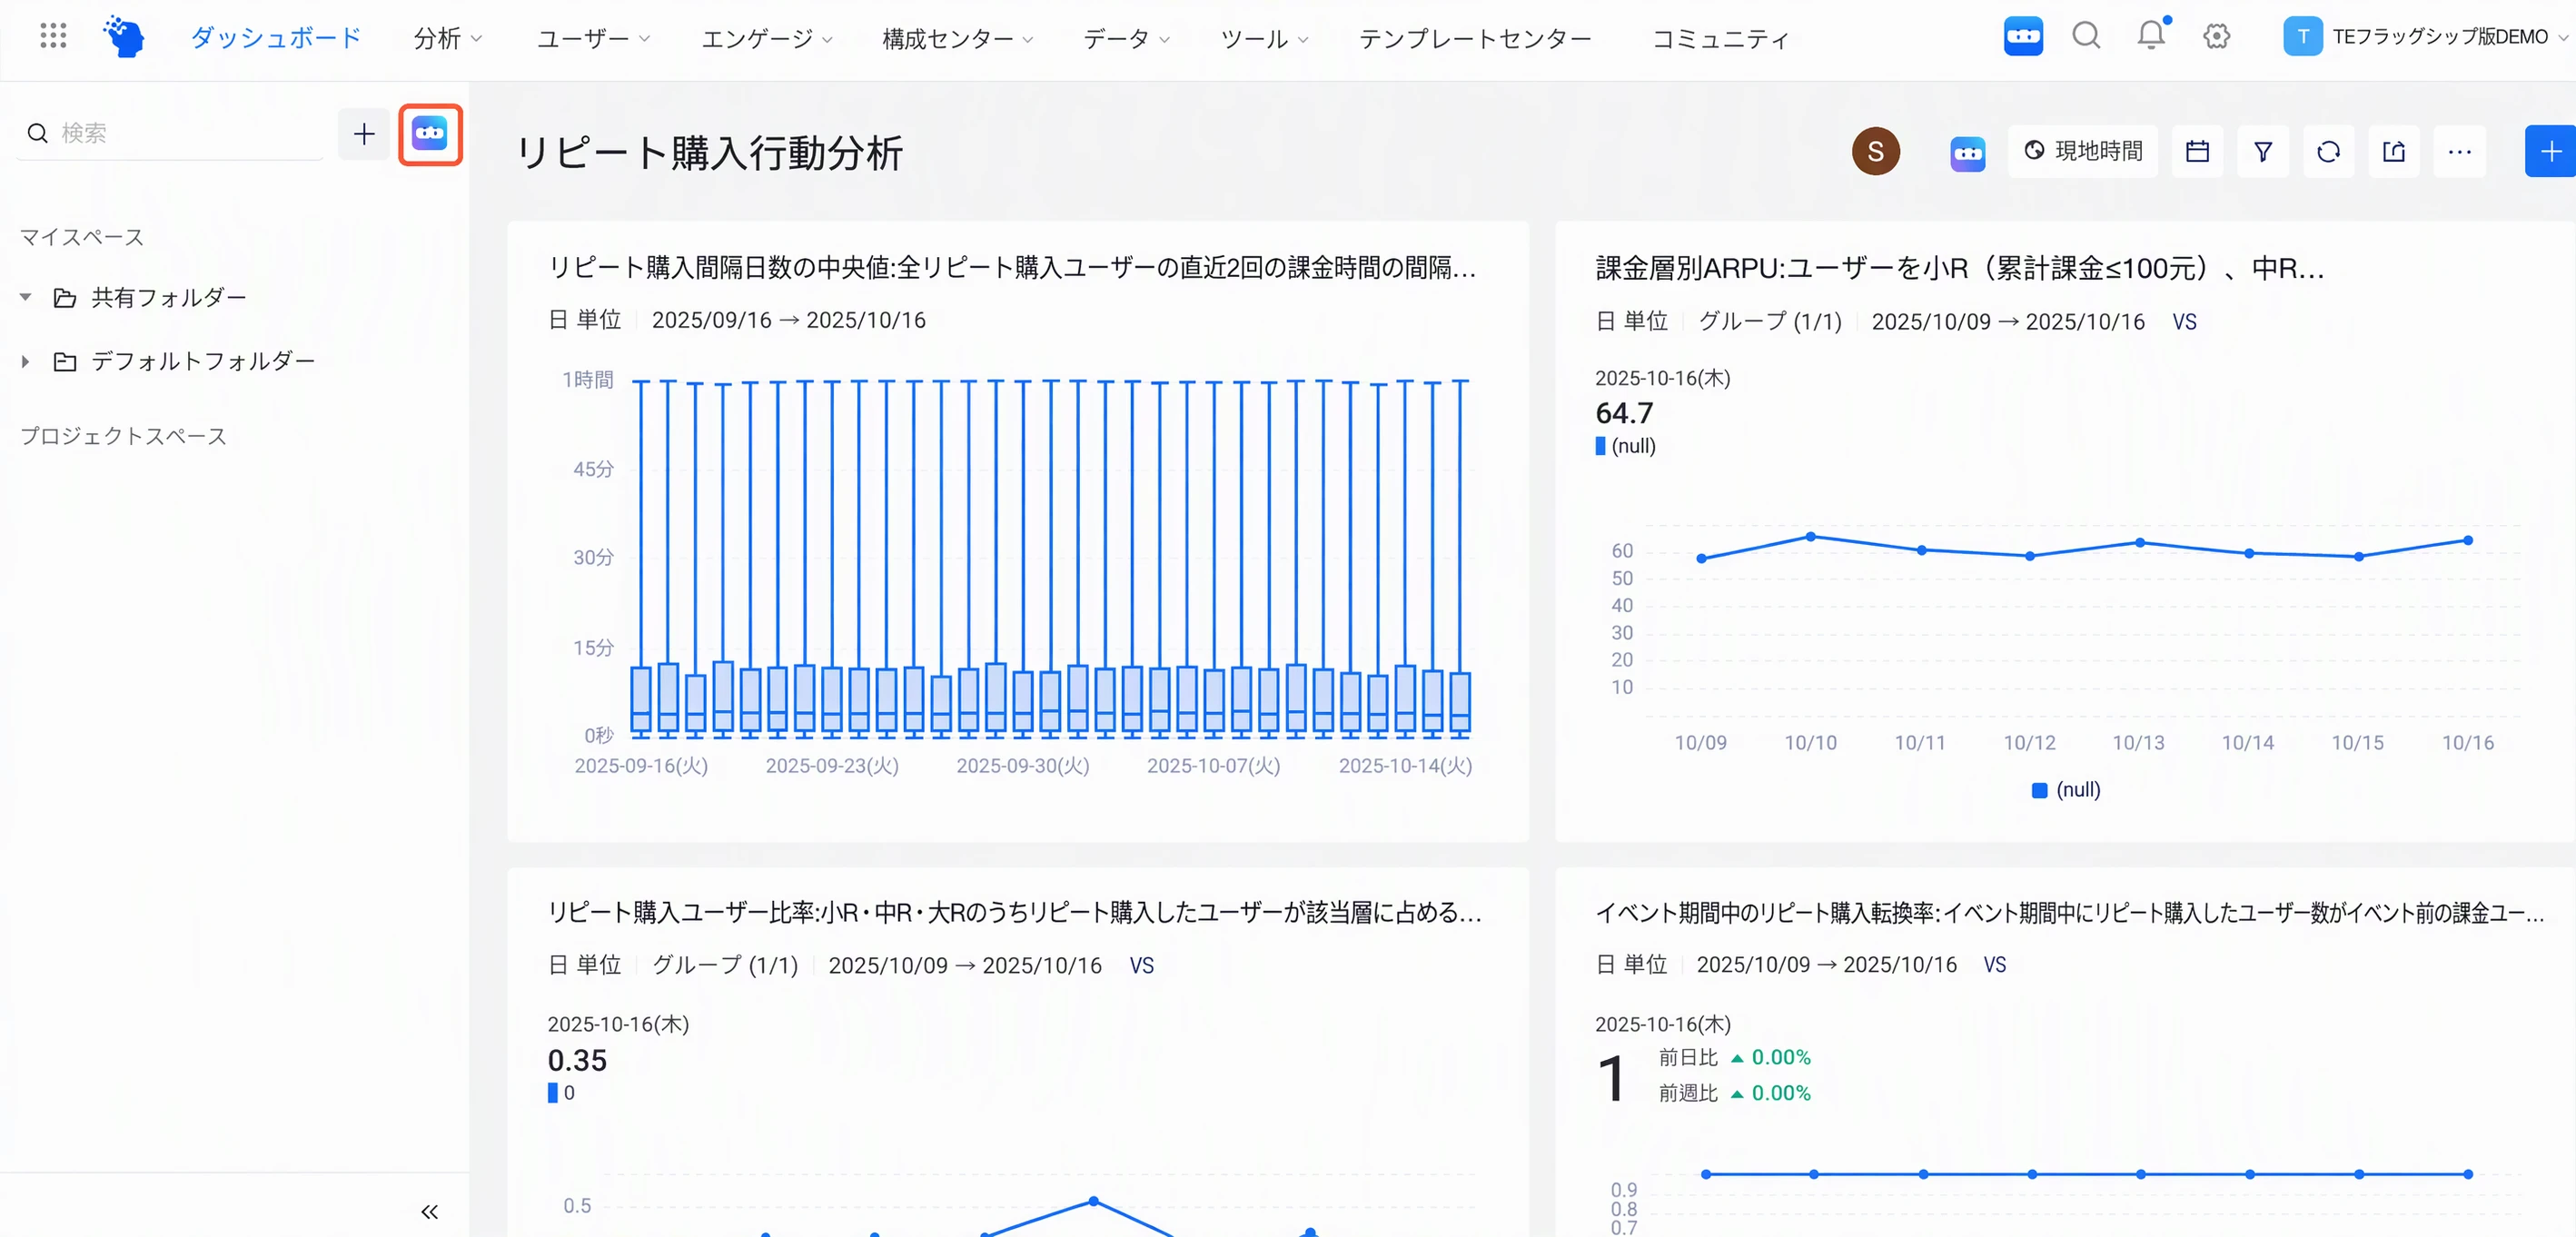Click the highlighted AI robot icon in sidebar
Screen dimensions: 2576x1237
click(x=430, y=134)
